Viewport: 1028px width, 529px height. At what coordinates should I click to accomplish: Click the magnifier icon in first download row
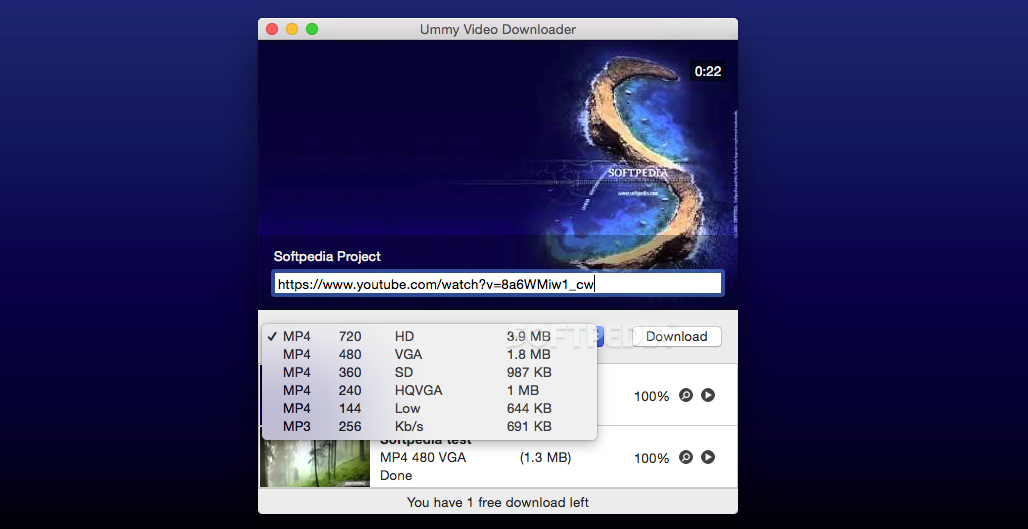click(686, 395)
